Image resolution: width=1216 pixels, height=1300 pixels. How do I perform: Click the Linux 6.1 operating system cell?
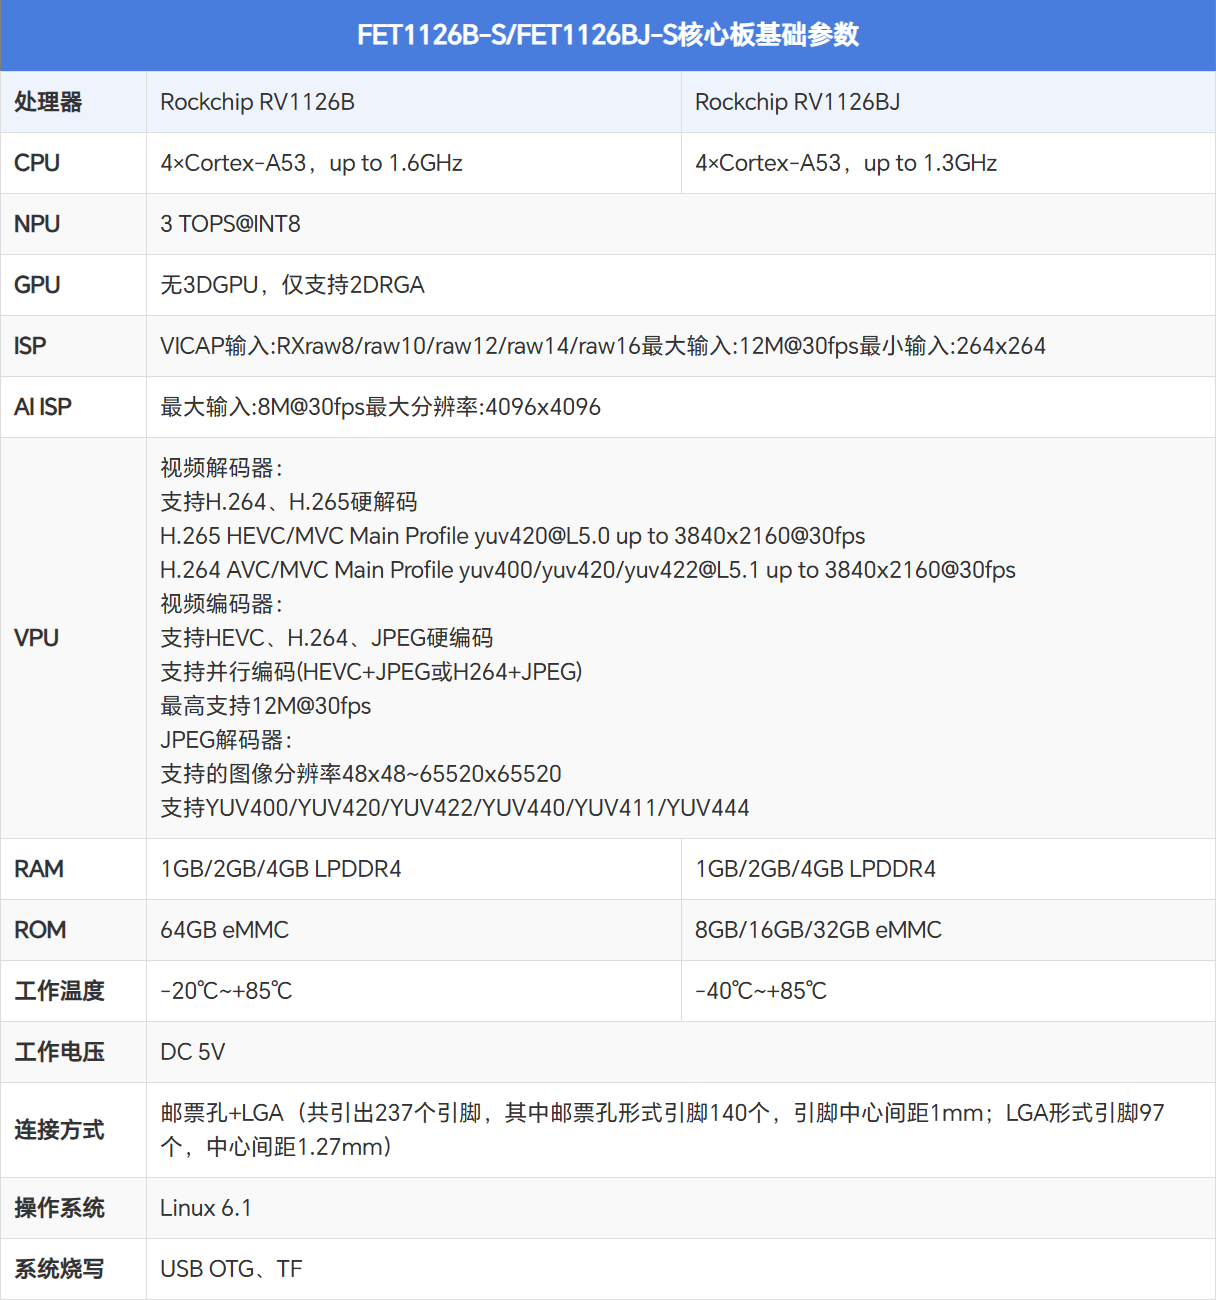206,1208
